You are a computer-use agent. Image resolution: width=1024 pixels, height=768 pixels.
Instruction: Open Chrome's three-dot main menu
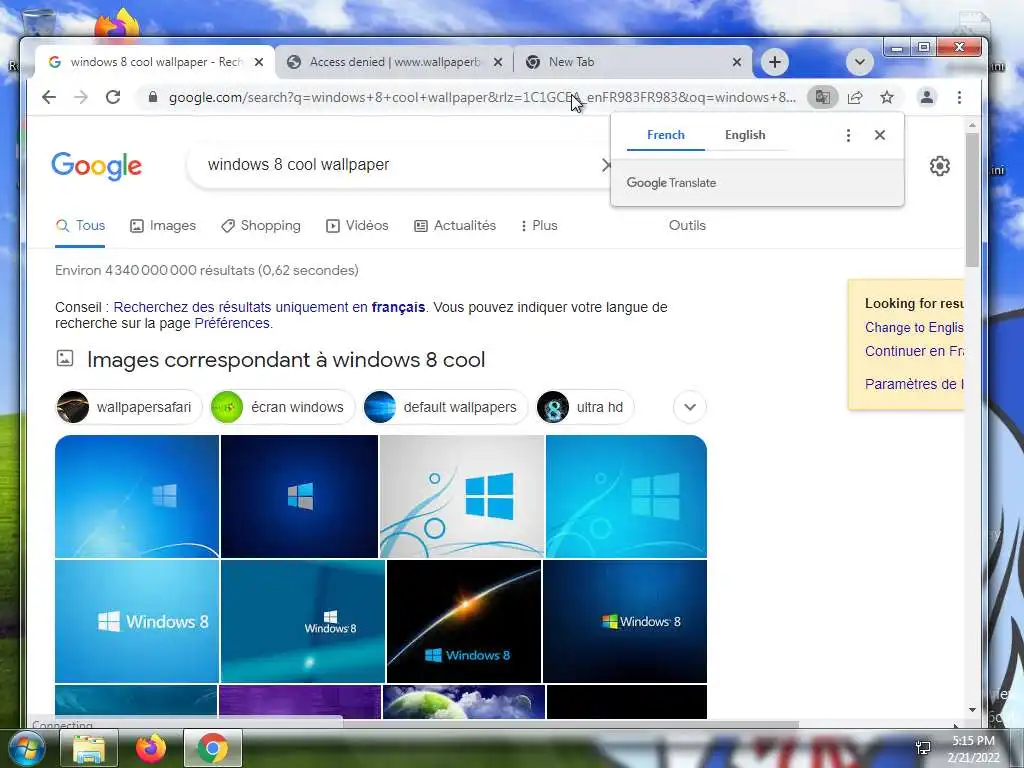pyautogui.click(x=959, y=97)
